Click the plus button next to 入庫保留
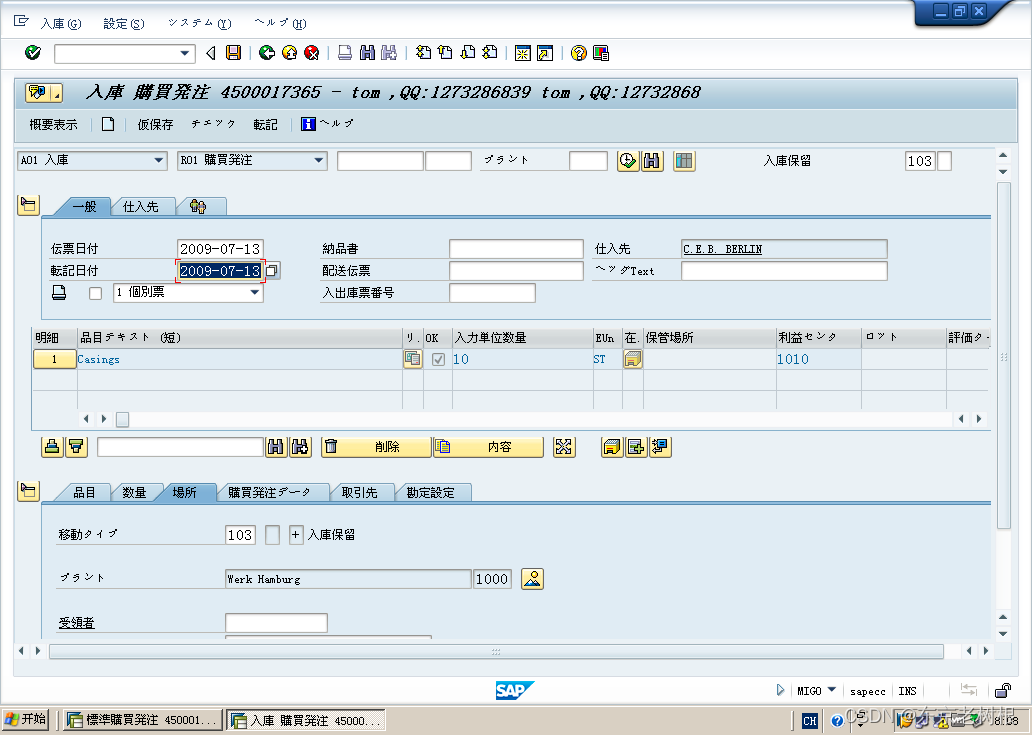This screenshot has height=735, width=1032. click(x=296, y=534)
